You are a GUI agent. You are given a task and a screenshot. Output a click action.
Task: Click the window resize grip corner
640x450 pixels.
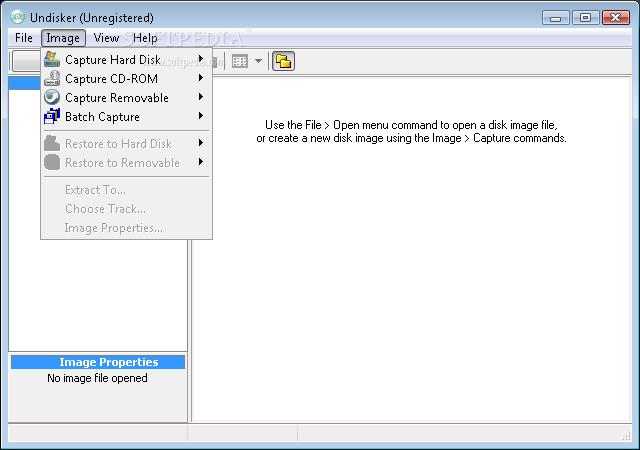tap(627, 436)
